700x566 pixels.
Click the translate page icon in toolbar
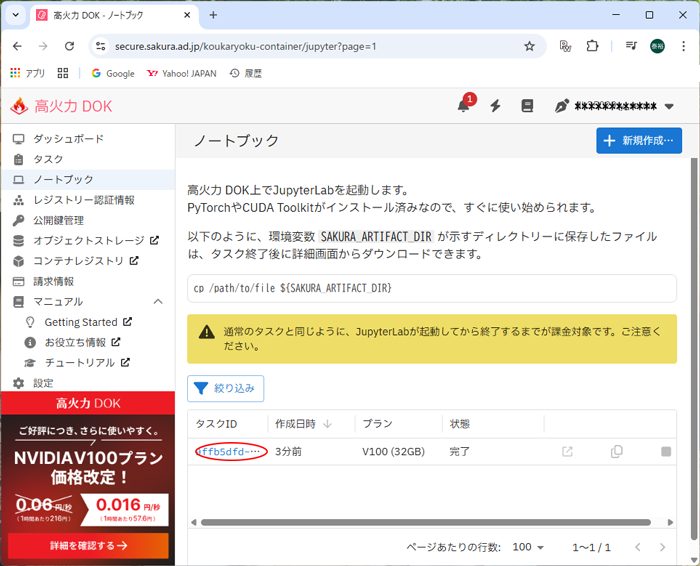[566, 46]
